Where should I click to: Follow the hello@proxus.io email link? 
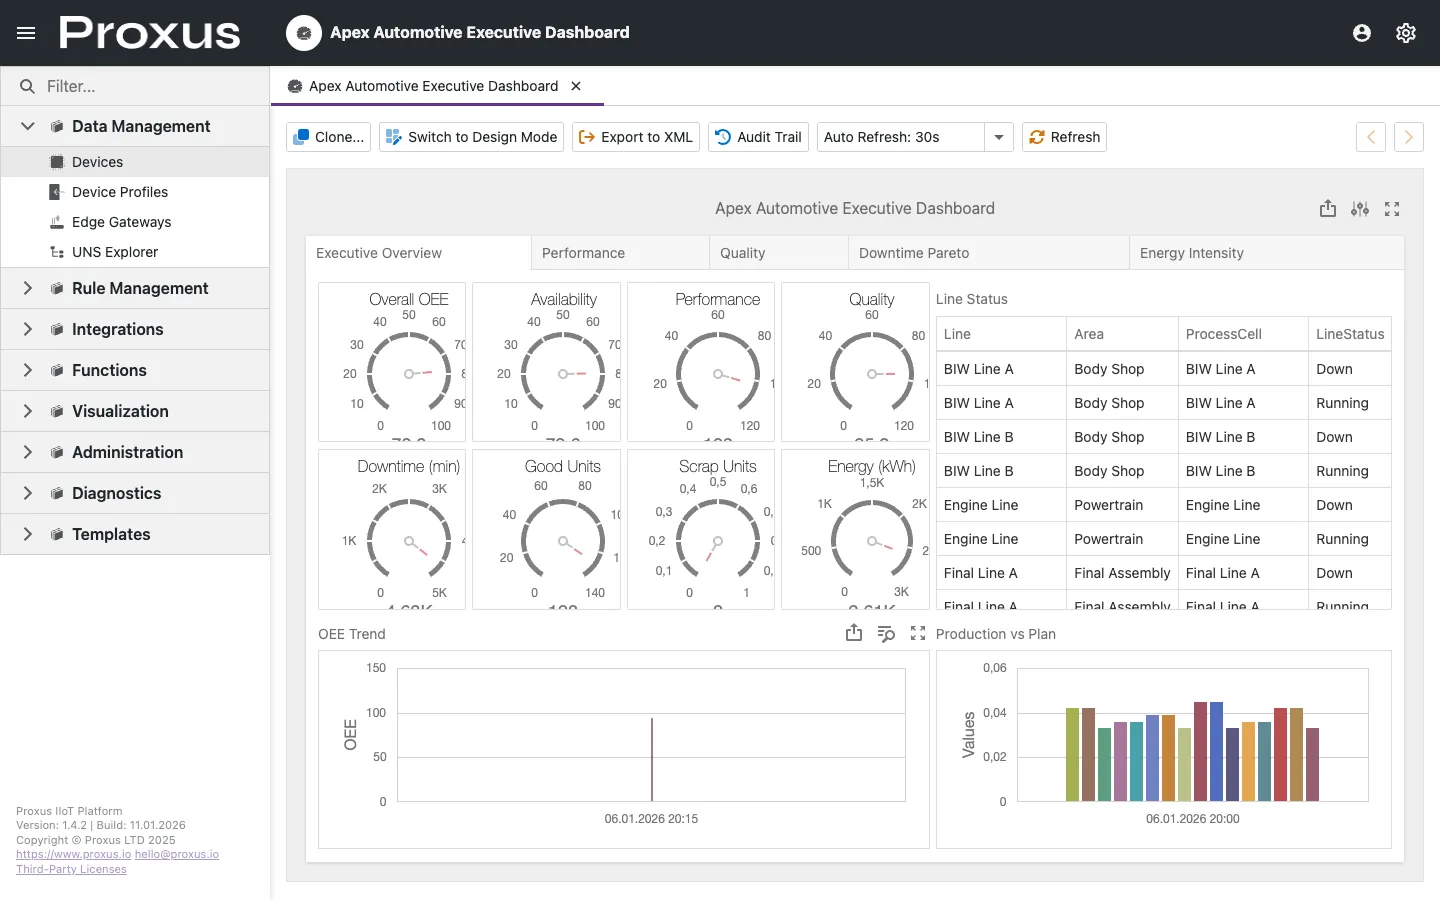point(177,853)
